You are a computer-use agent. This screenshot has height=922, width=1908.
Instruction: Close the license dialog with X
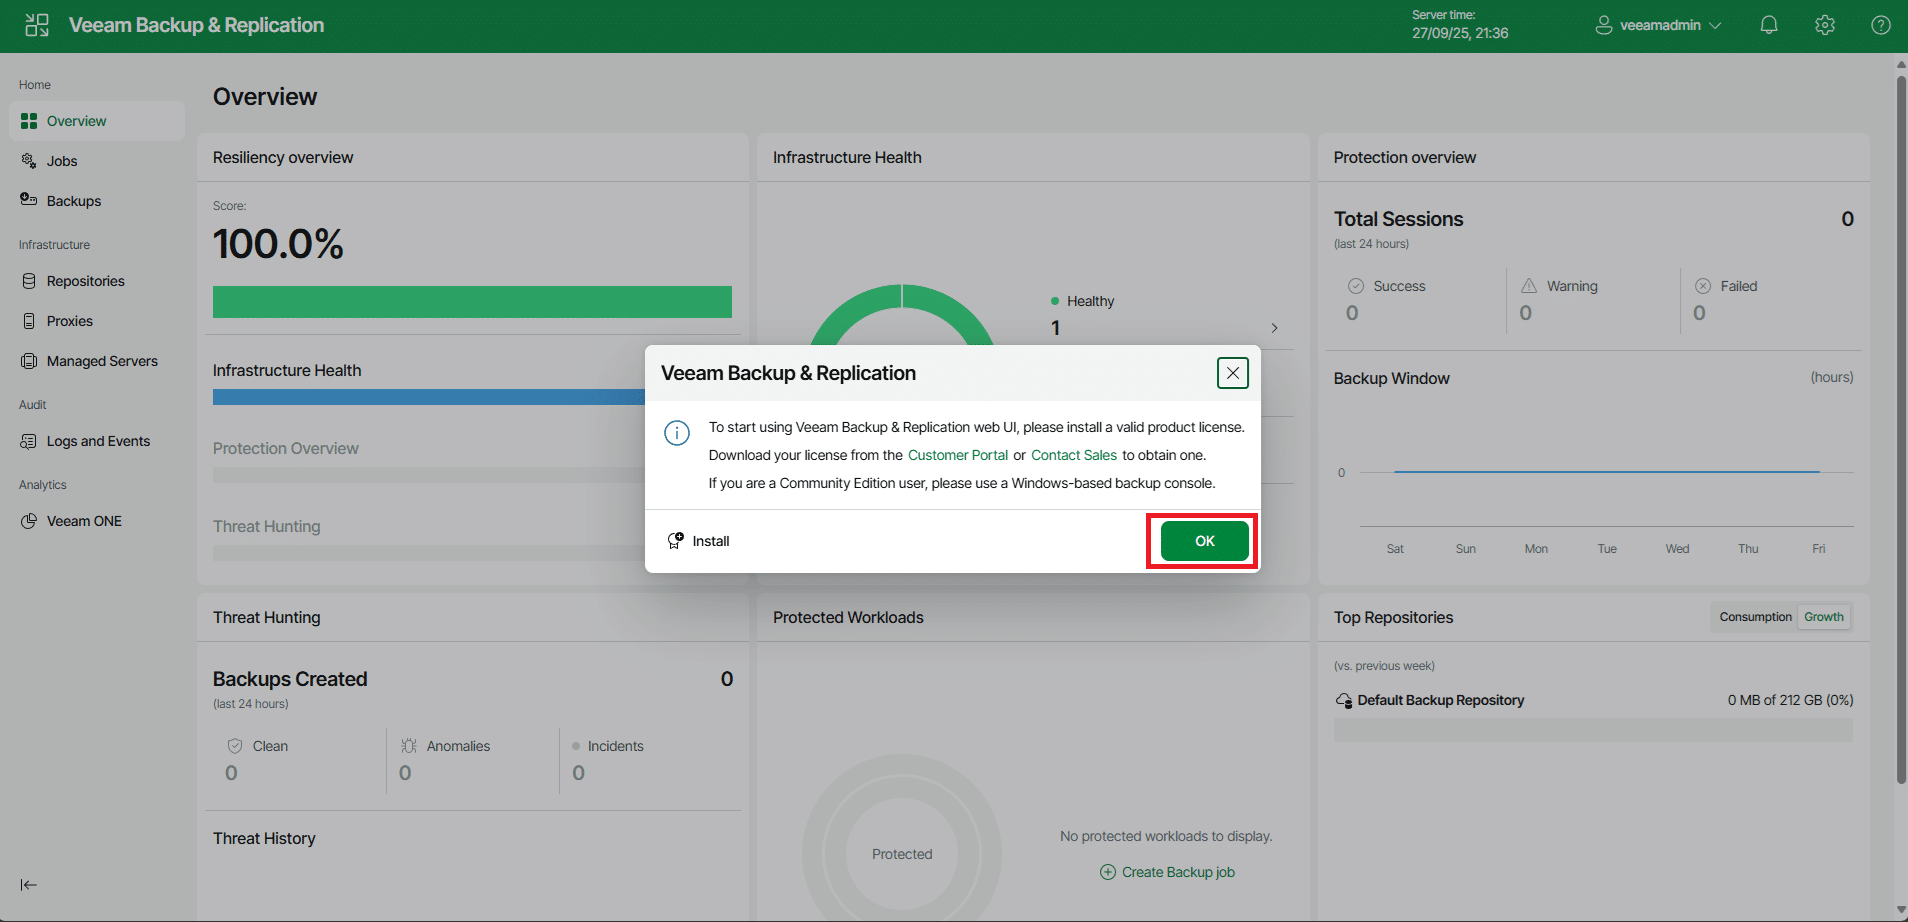[1232, 373]
